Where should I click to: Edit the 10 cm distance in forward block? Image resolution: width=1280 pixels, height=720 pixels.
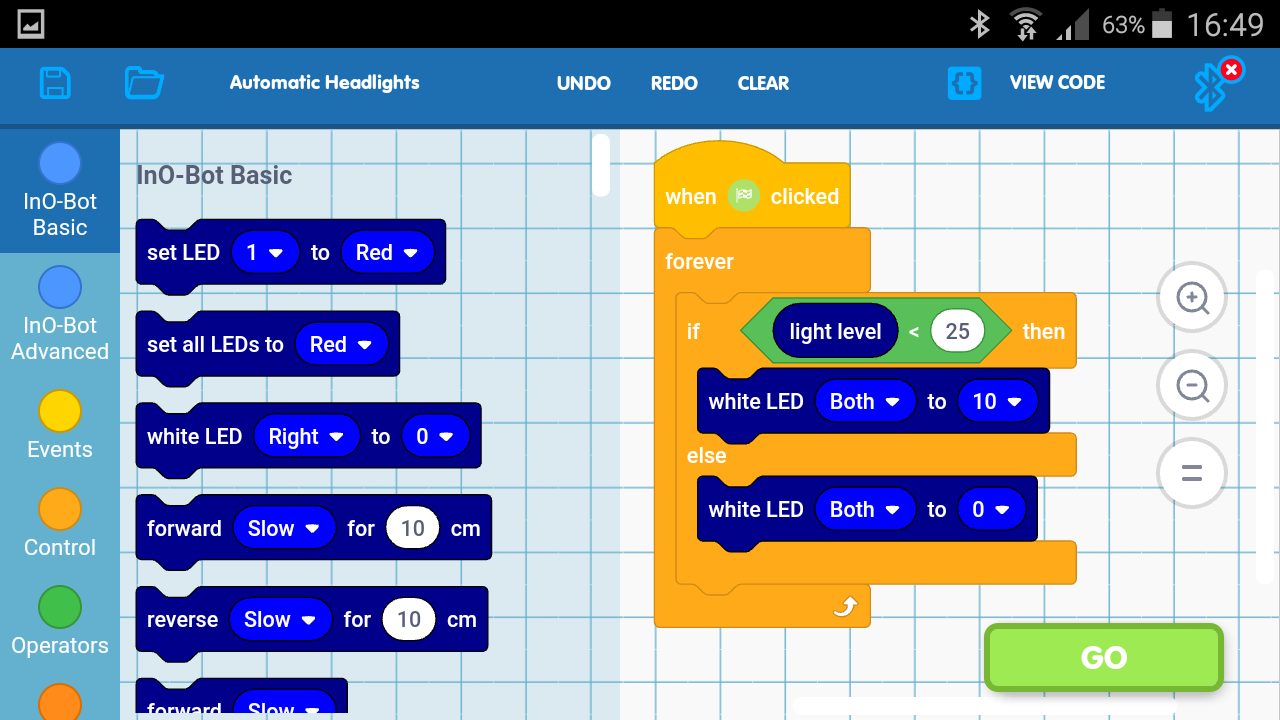[413, 528]
